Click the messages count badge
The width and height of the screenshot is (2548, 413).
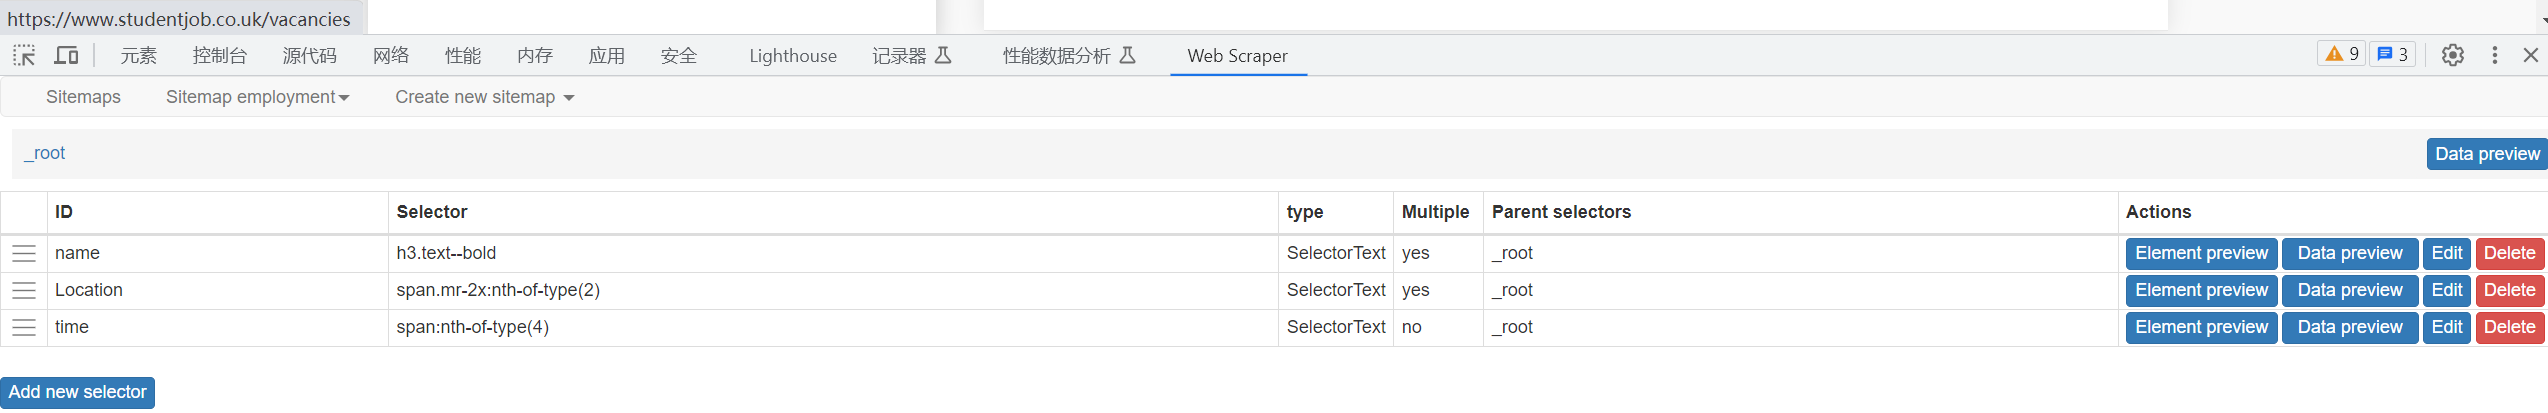2392,54
